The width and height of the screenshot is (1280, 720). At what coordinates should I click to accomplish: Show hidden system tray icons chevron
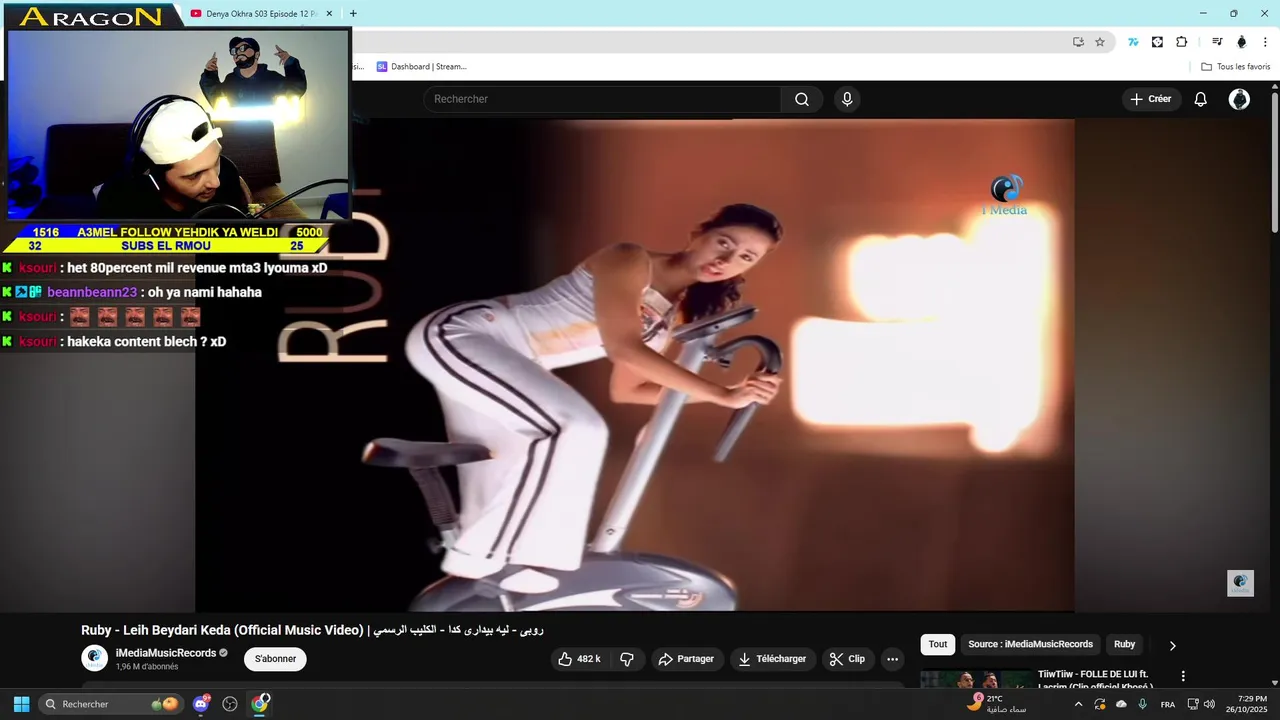coord(1078,704)
